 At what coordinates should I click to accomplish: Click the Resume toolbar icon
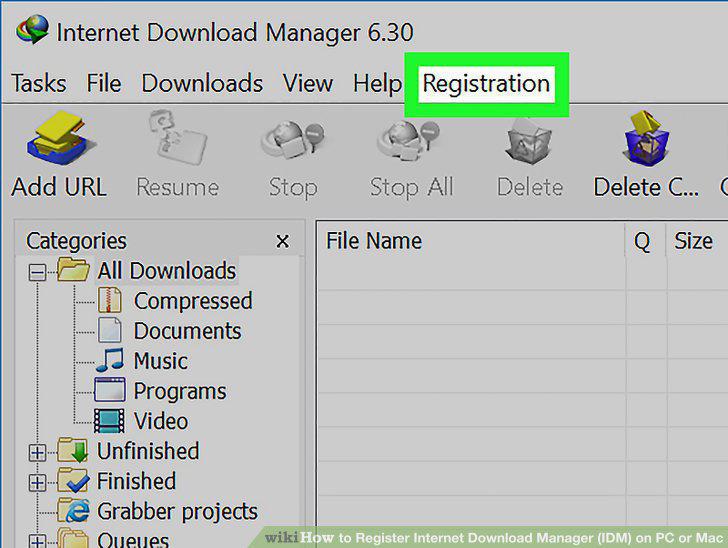tap(178, 138)
